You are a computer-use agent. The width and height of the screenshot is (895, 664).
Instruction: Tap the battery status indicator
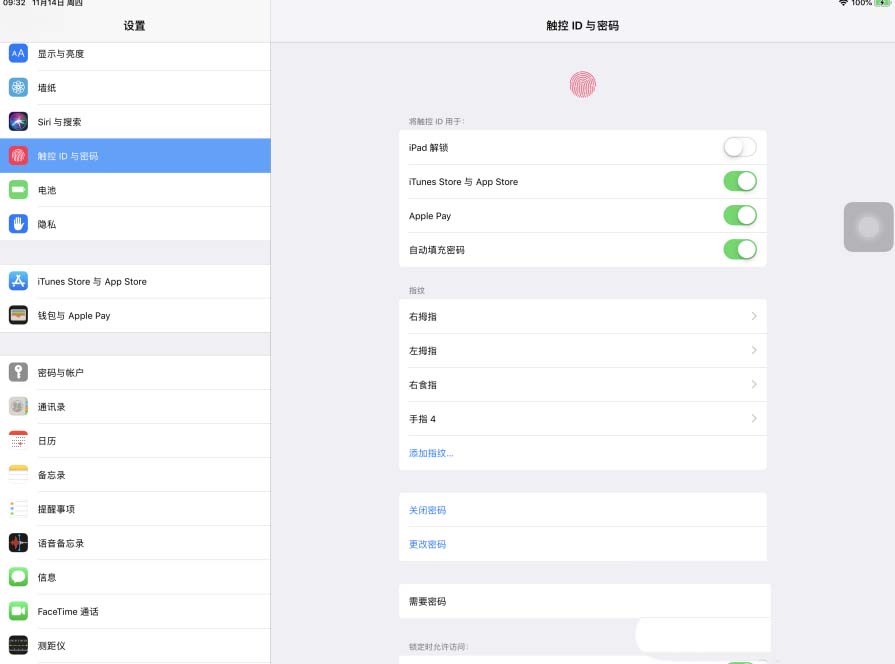pyautogui.click(x=882, y=3)
